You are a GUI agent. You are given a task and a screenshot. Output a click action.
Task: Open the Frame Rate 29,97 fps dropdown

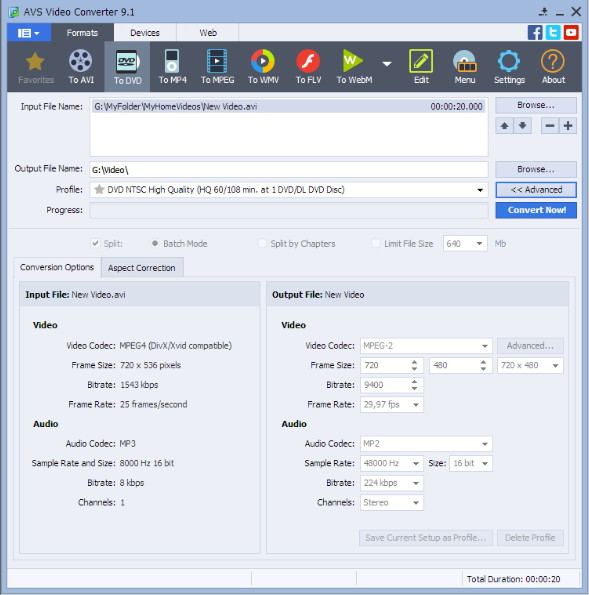pyautogui.click(x=391, y=405)
